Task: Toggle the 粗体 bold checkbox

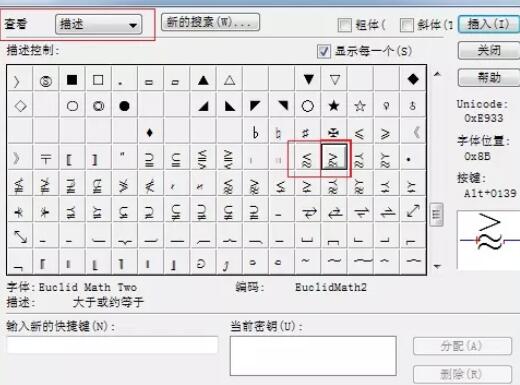Action: pos(344,25)
